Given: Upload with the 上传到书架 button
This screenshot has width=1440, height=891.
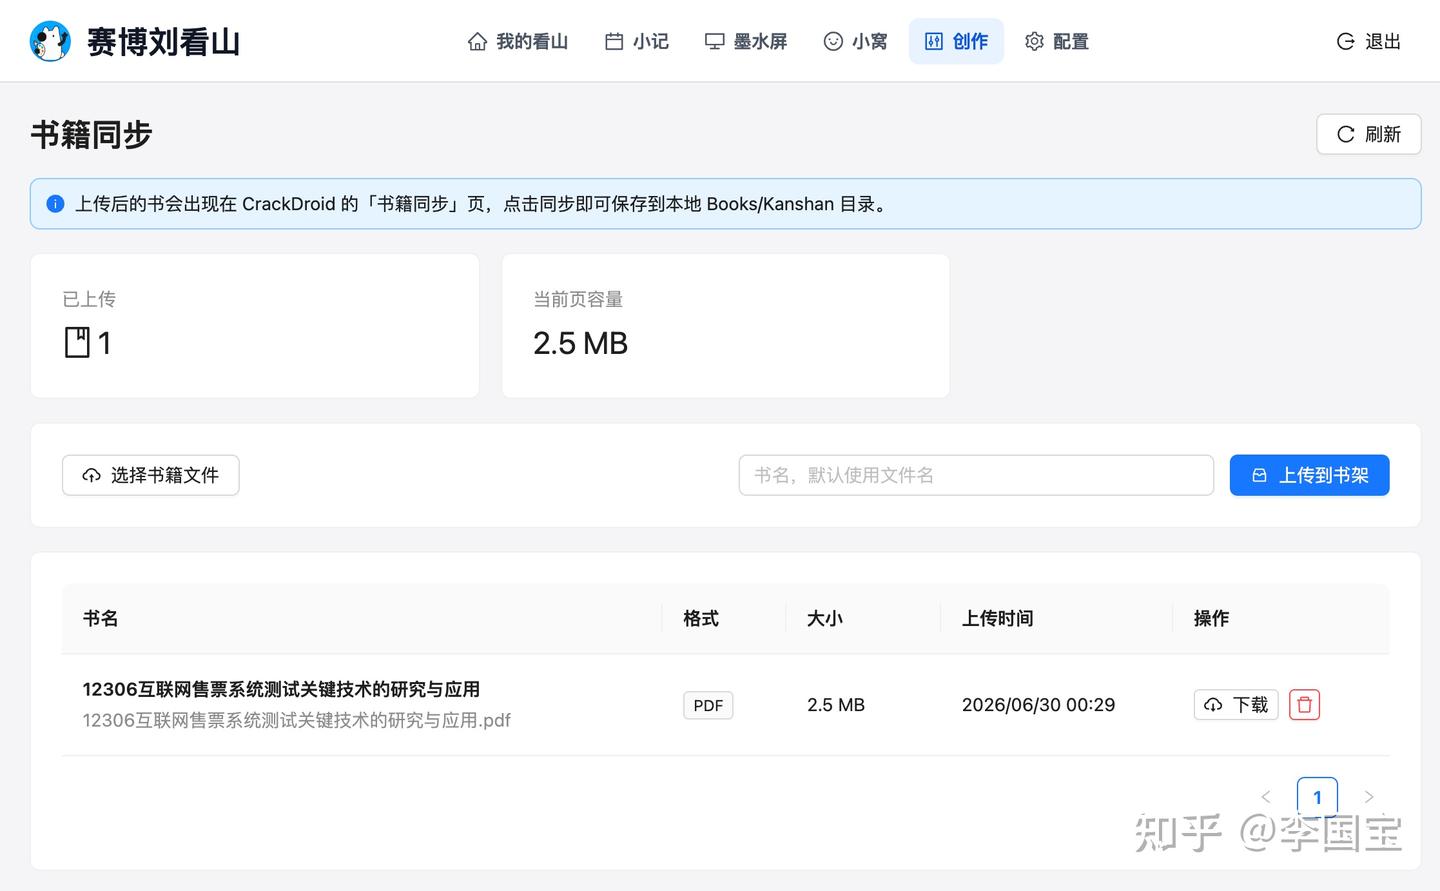Looking at the screenshot, I should 1310,475.
